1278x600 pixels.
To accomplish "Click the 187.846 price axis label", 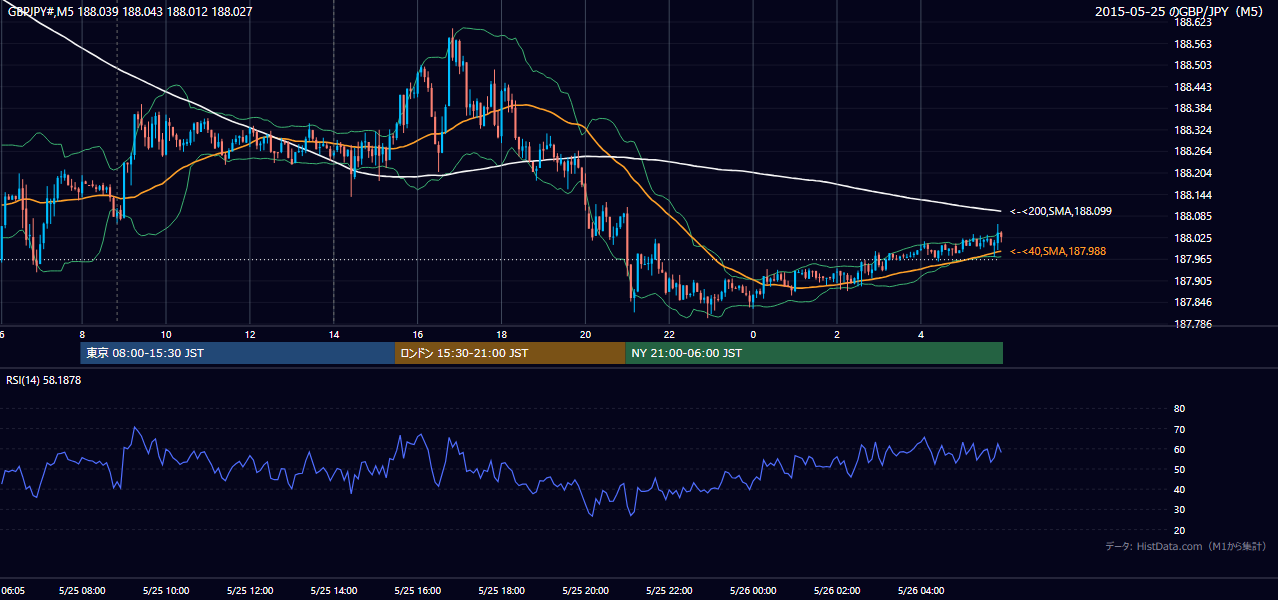I will tap(1193, 302).
